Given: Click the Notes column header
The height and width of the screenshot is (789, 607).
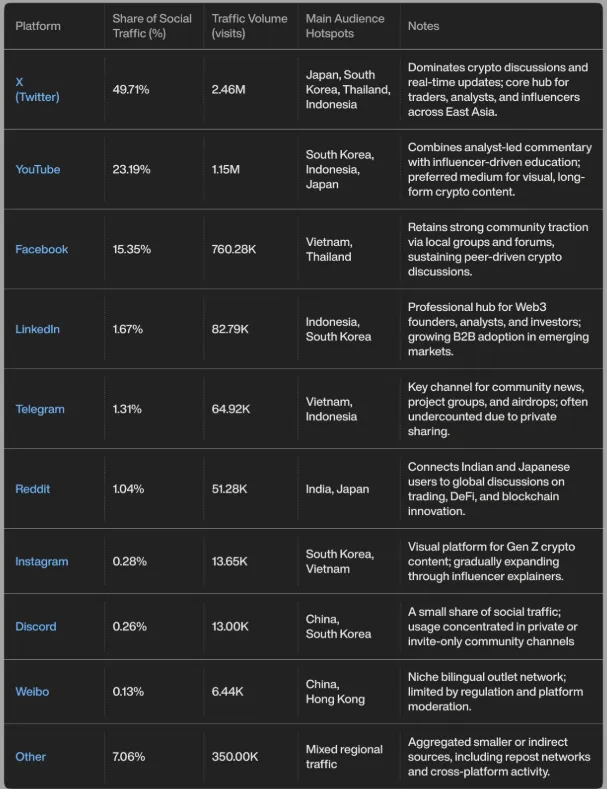Looking at the screenshot, I should point(423,26).
